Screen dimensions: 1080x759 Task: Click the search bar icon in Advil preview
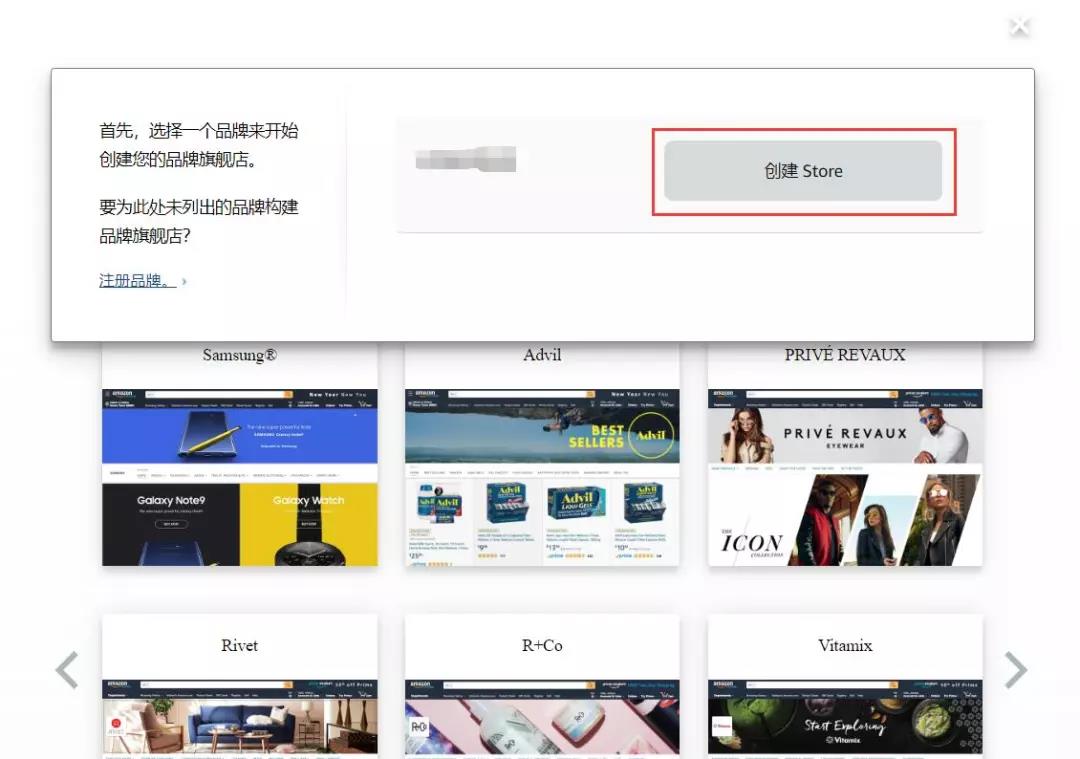(x=590, y=393)
